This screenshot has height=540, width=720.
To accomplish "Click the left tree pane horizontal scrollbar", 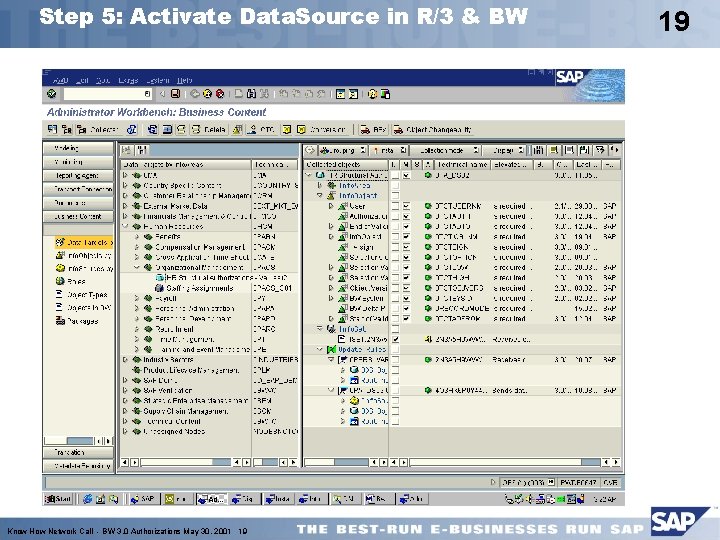I will (x=186, y=462).
